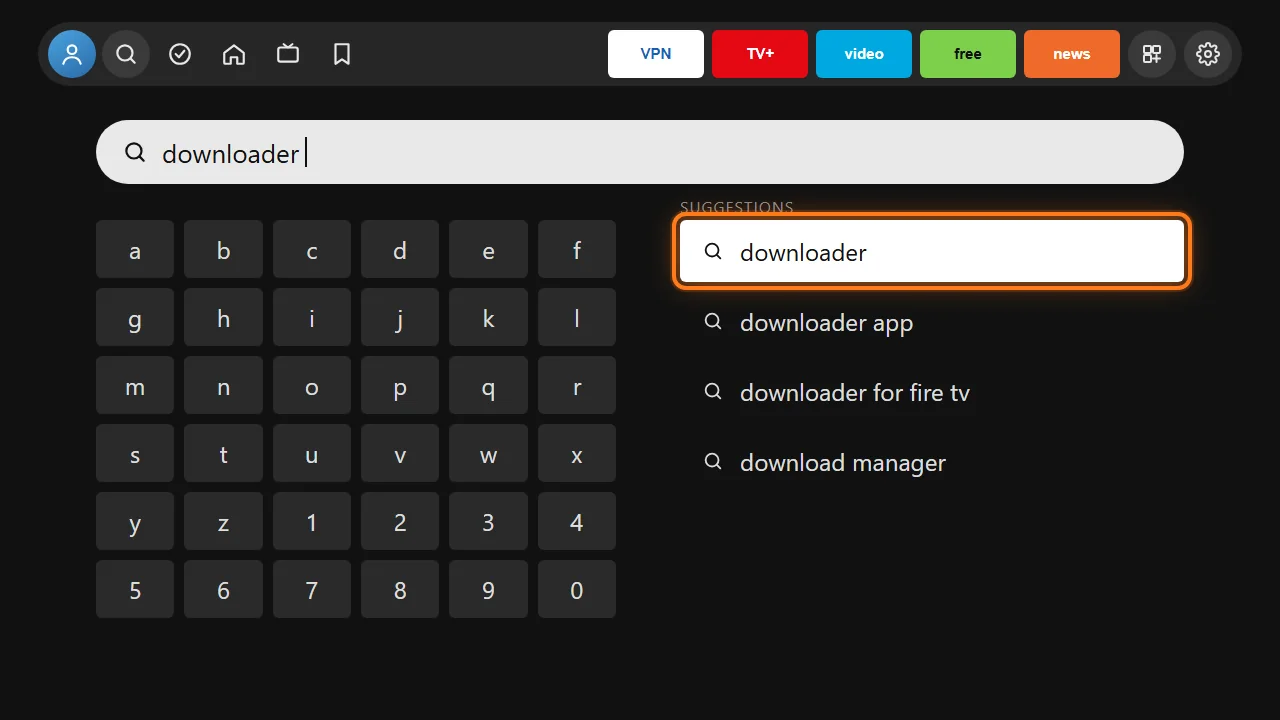Launch the TV+ app tile

click(760, 54)
